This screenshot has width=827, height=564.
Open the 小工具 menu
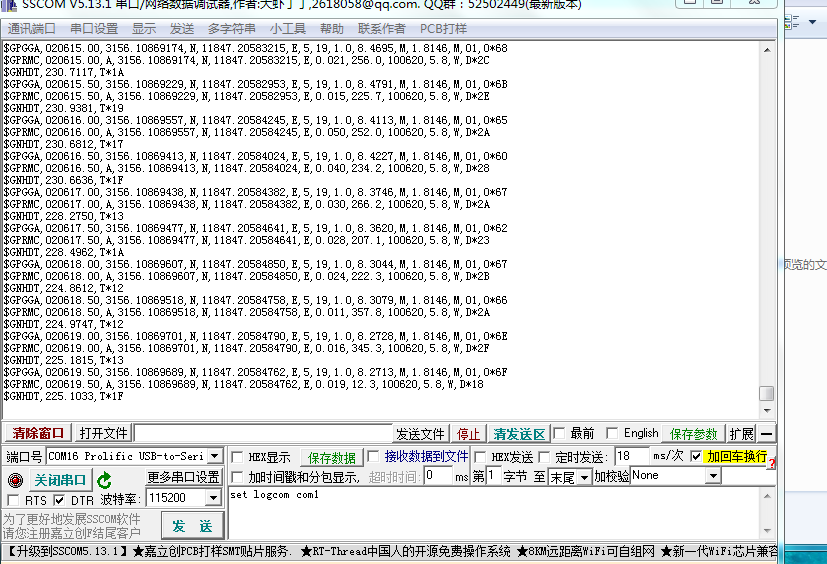(x=287, y=28)
